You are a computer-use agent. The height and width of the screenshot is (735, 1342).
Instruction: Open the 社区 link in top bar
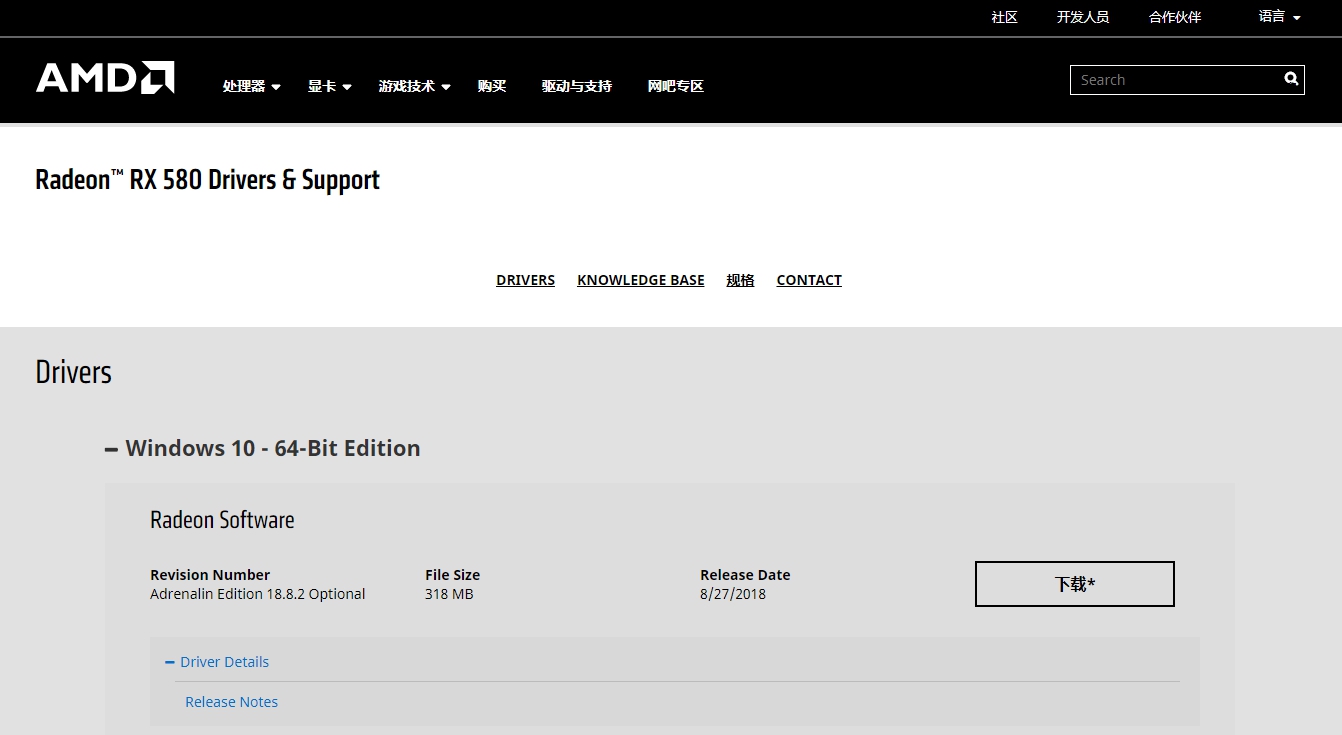(x=1004, y=17)
